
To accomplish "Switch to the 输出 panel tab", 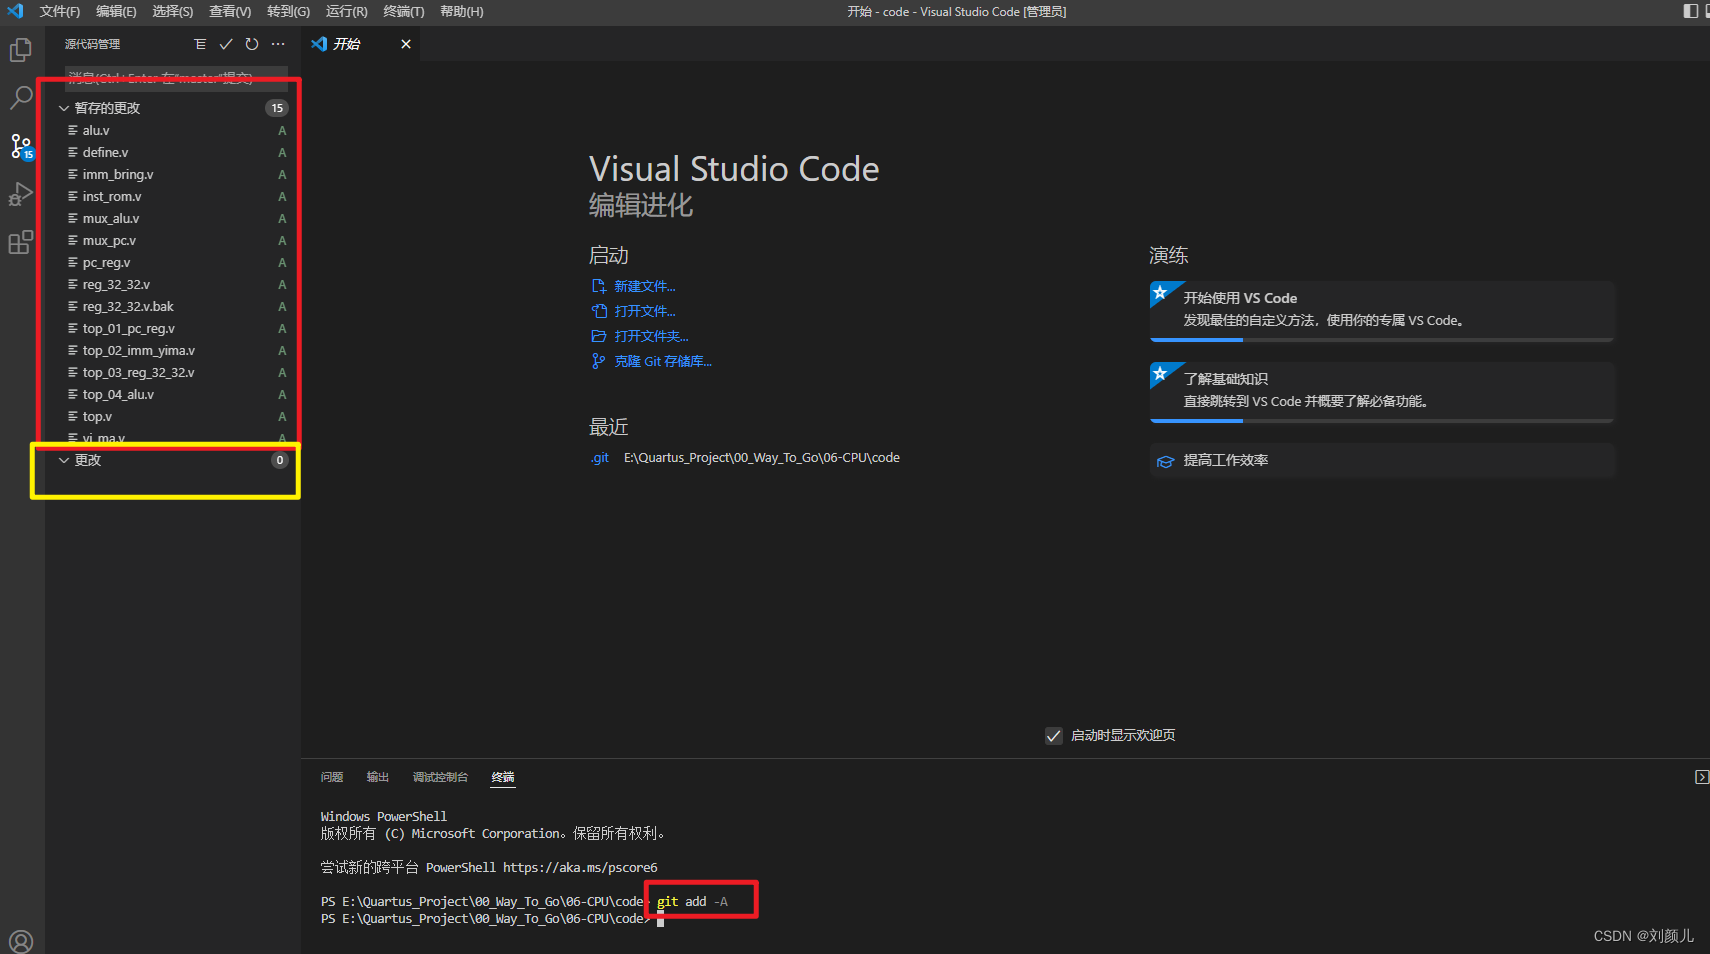I will 378,777.
